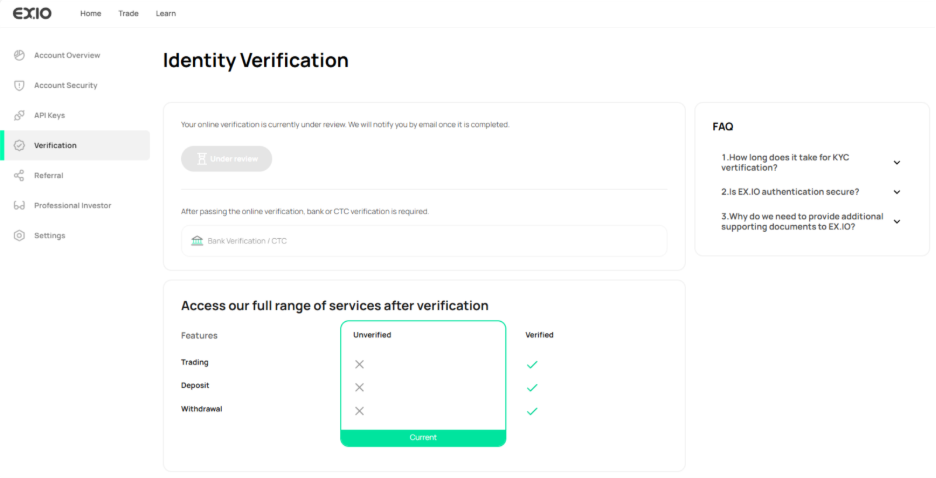
Task: Go to the Learn menu item
Action: click(x=166, y=13)
